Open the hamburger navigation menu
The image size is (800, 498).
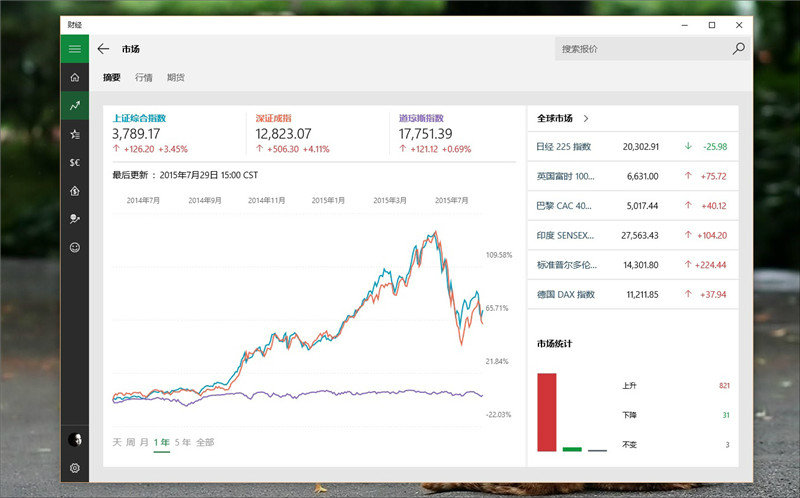coord(75,48)
